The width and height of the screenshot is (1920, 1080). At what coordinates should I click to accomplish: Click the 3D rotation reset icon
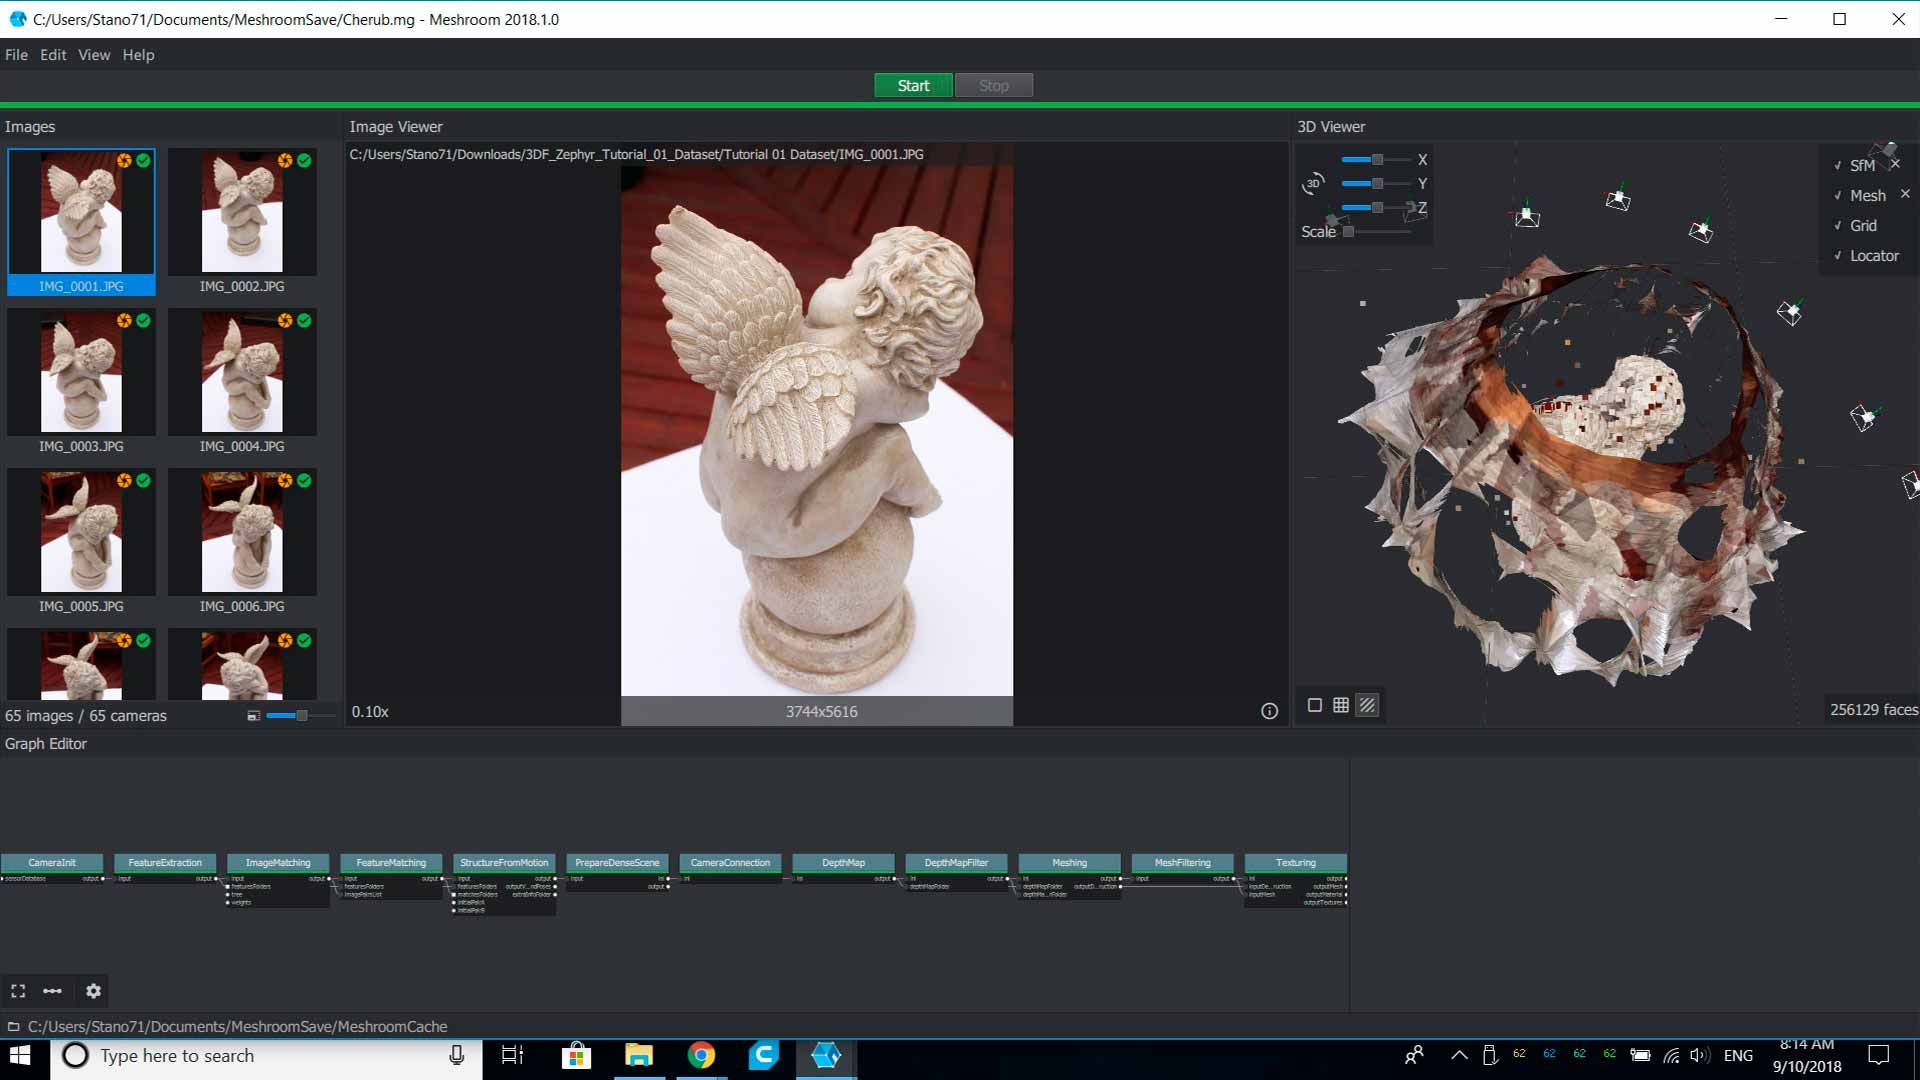[x=1312, y=184]
